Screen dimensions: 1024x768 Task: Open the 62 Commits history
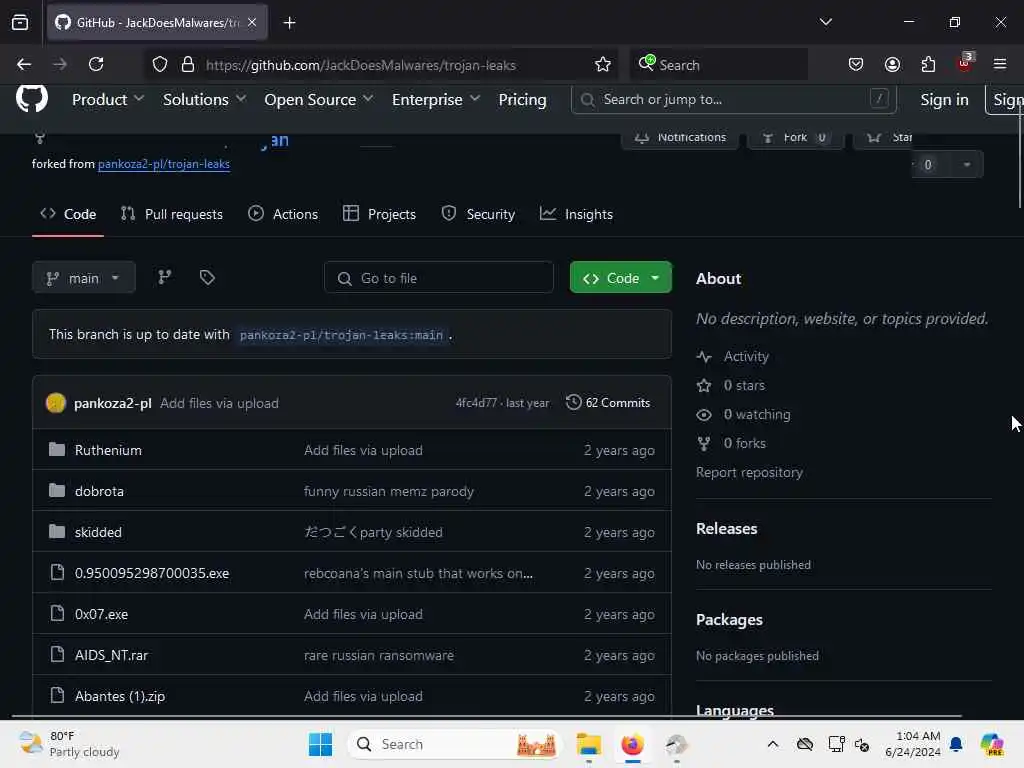pos(608,402)
